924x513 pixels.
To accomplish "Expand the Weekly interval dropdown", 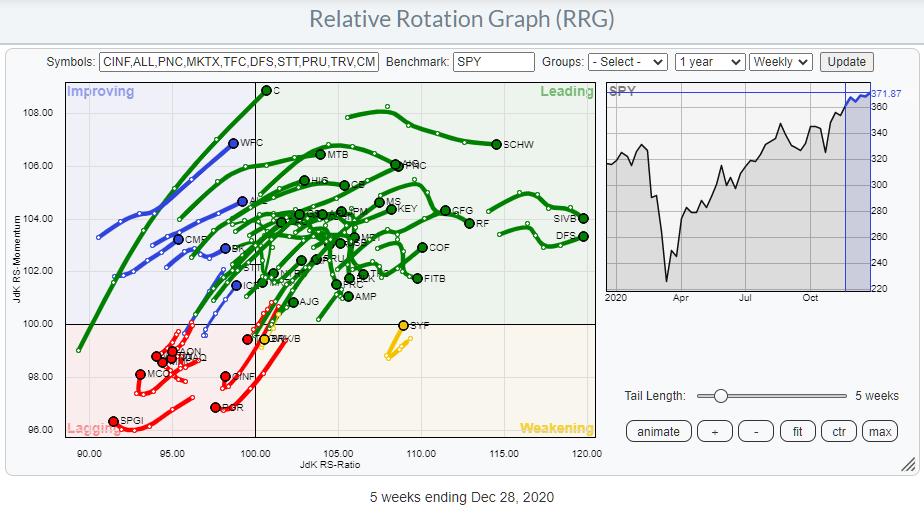I will (781, 62).
